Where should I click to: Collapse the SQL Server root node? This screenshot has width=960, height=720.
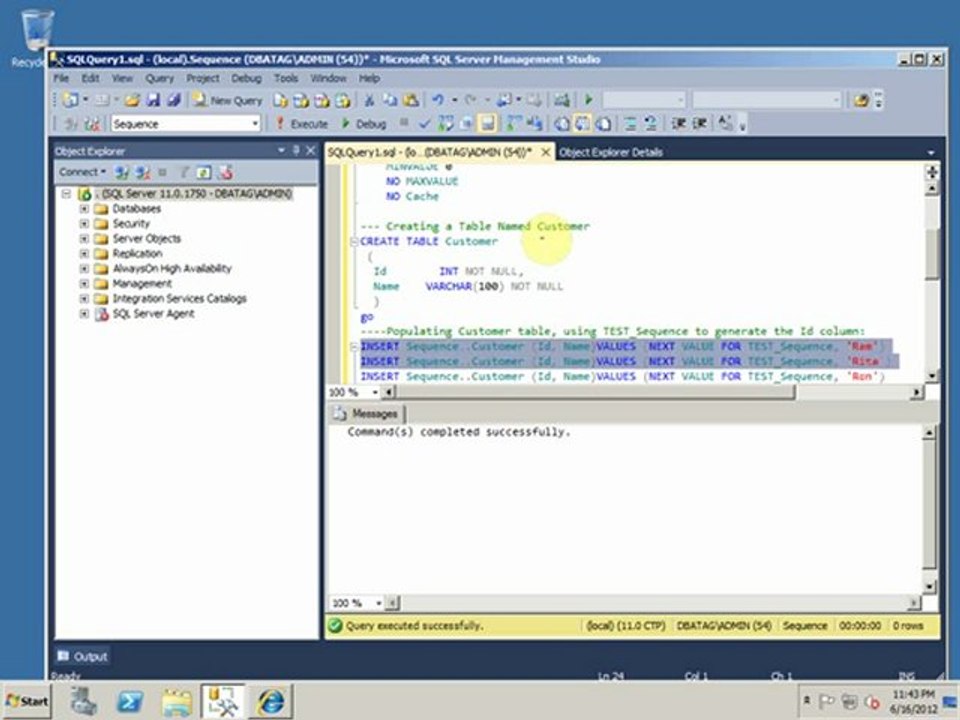pos(66,193)
